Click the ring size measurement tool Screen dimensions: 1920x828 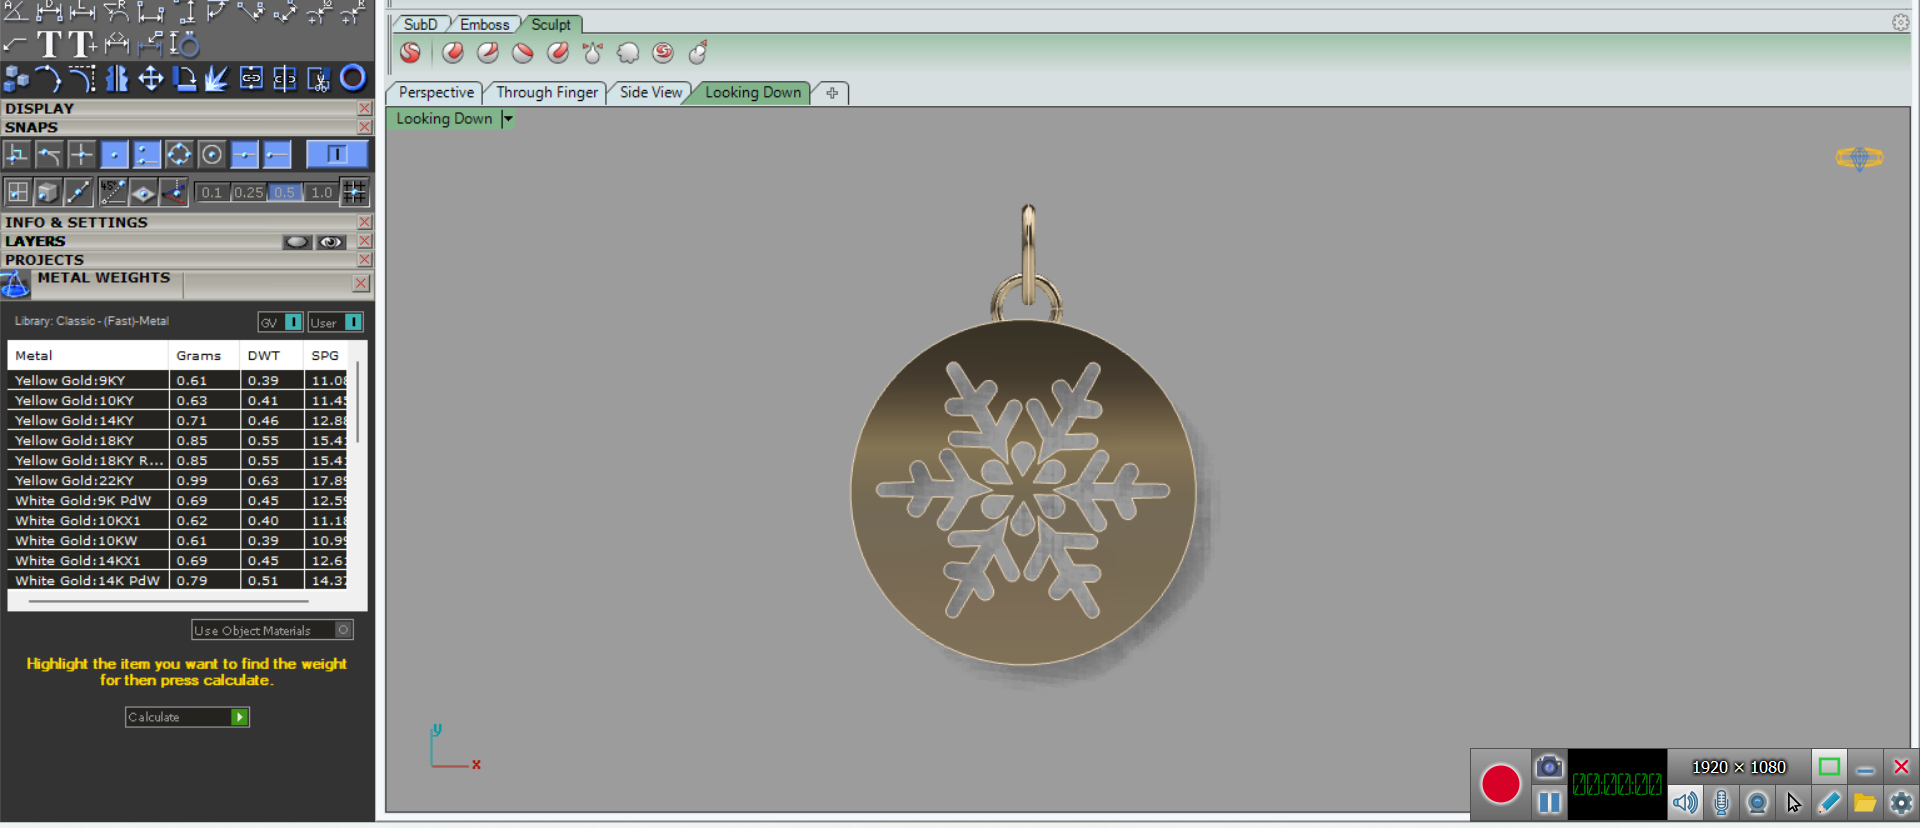(x=184, y=44)
